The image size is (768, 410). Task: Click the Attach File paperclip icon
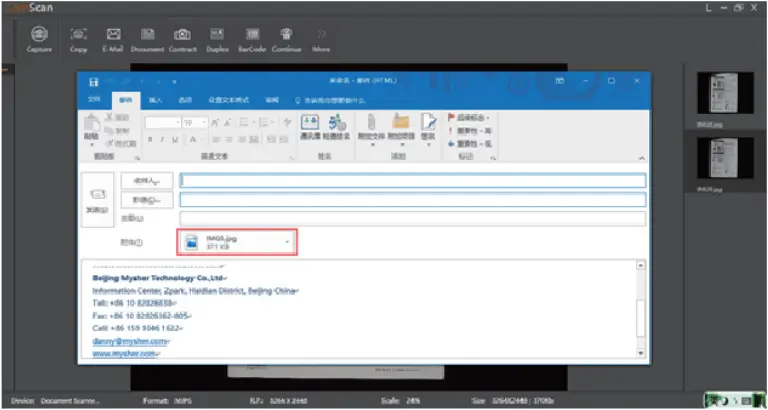371,122
